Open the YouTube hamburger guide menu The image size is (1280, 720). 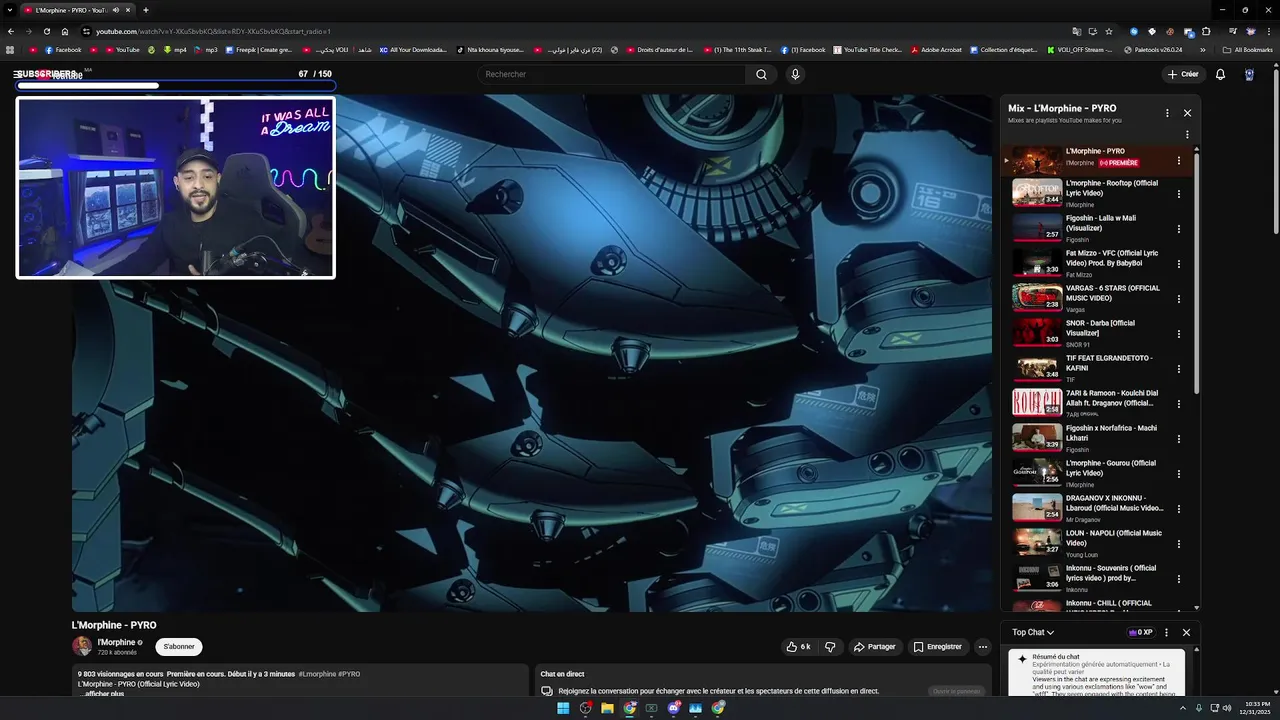18,74
